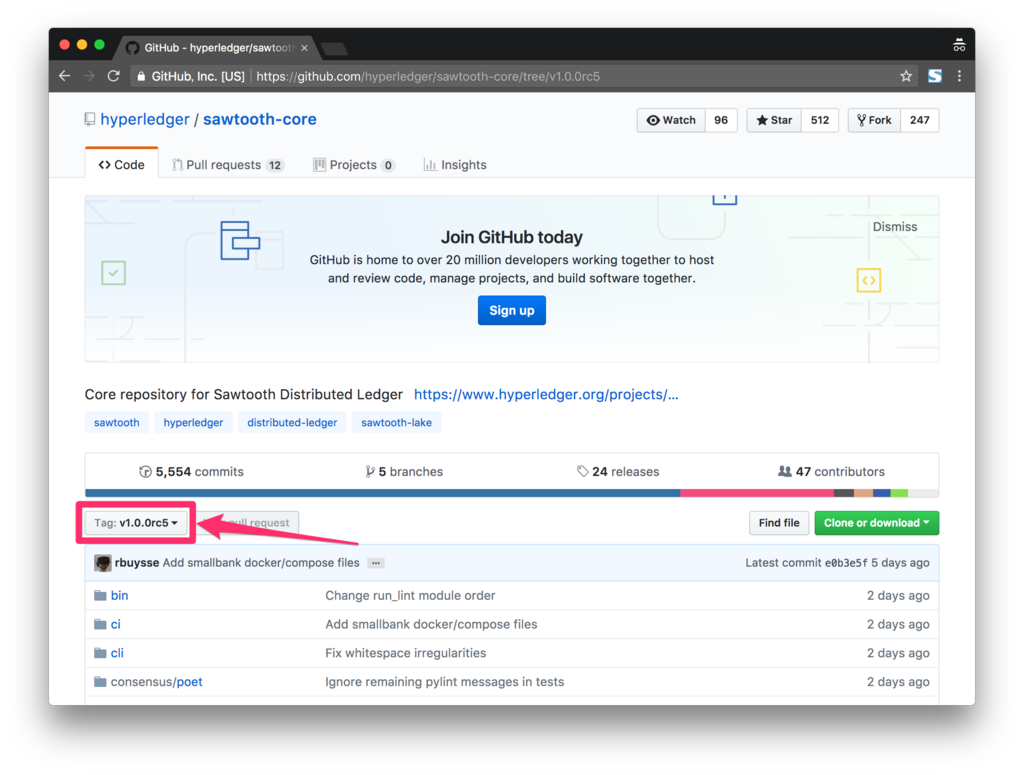This screenshot has width=1024, height=775.
Task: Click the secure lock icon in address bar
Action: tap(140, 76)
